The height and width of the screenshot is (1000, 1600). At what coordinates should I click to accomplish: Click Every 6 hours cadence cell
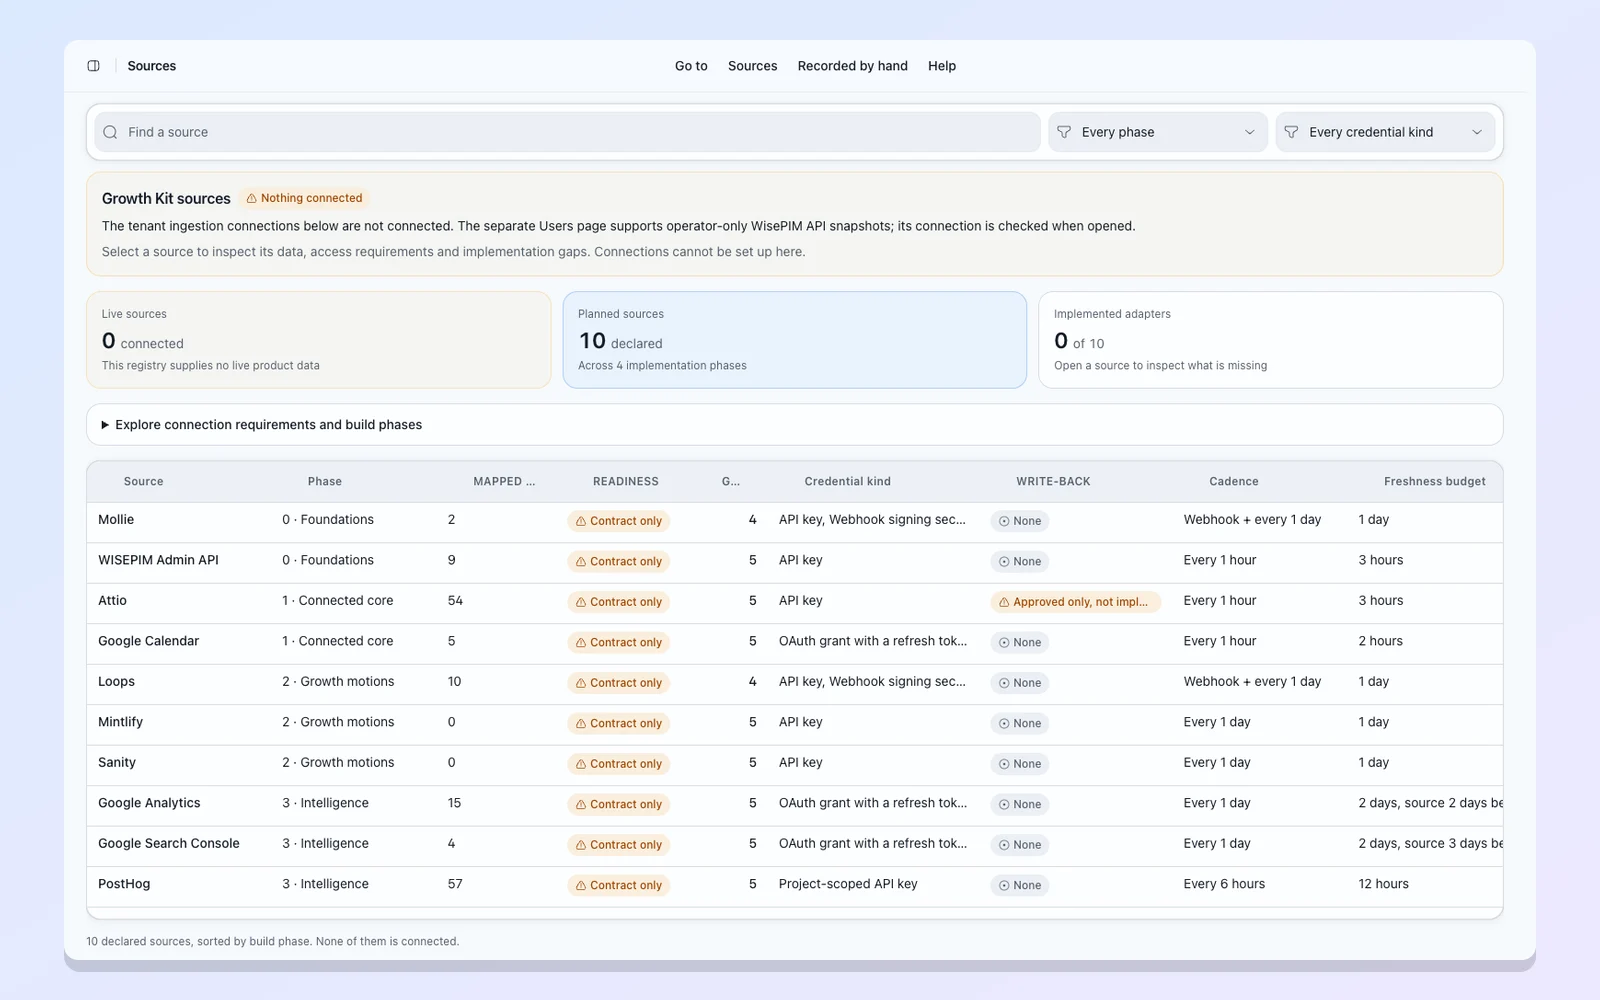click(x=1224, y=884)
